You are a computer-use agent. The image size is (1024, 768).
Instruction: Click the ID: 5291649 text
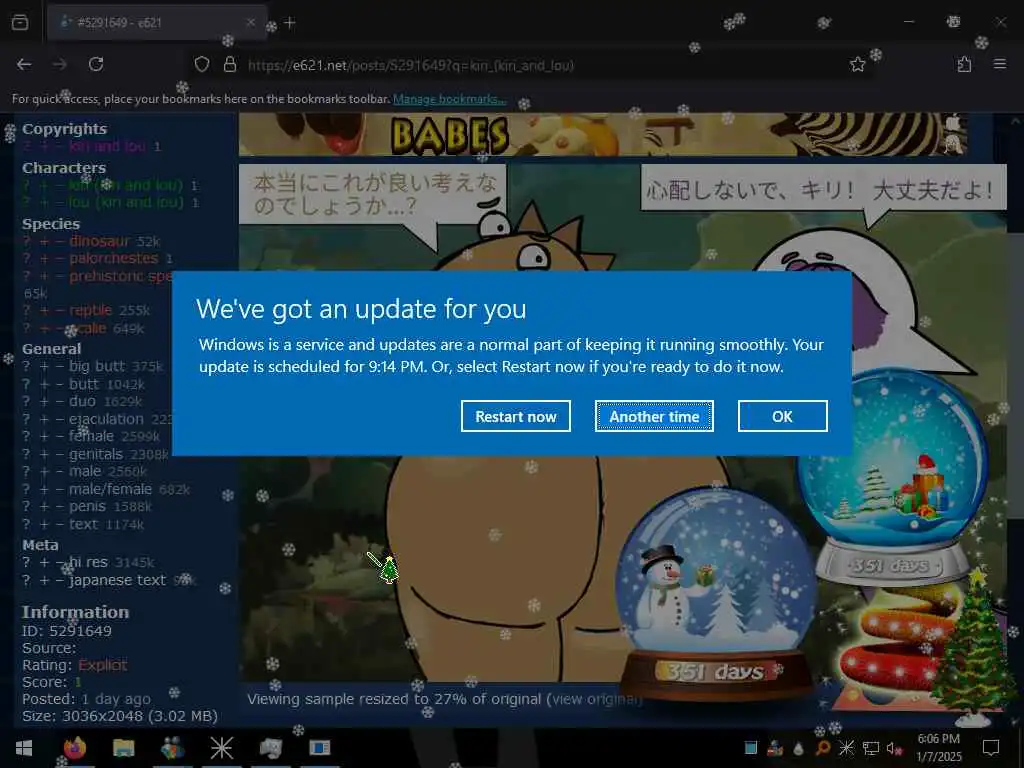click(67, 631)
